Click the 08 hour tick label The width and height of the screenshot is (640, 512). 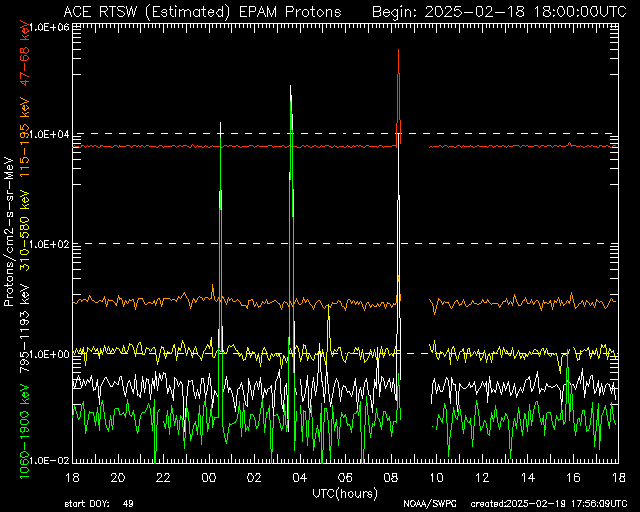[x=391, y=477]
